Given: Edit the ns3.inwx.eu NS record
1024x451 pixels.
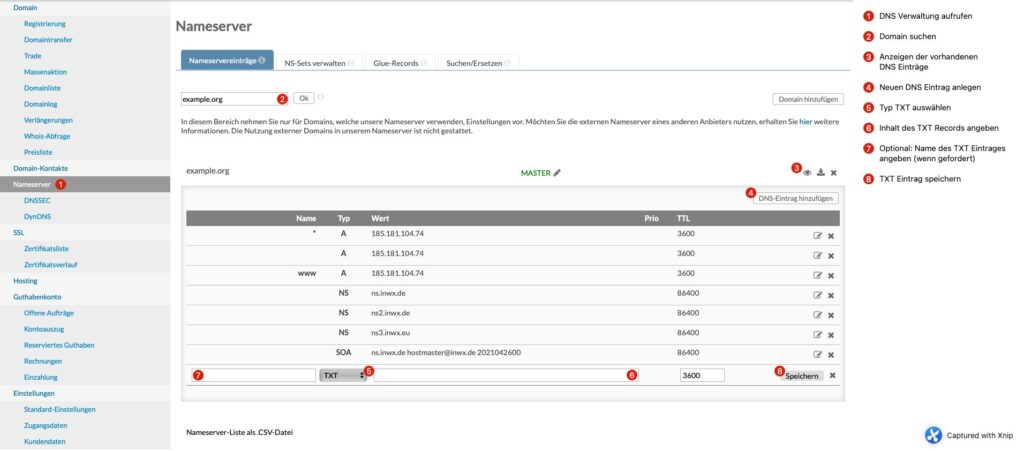Looking at the screenshot, I should pos(817,334).
